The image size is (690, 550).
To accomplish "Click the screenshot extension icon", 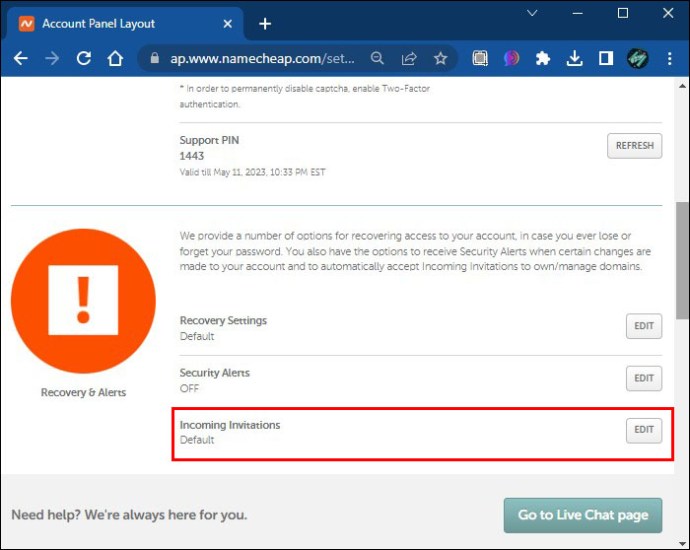I will tap(480, 58).
